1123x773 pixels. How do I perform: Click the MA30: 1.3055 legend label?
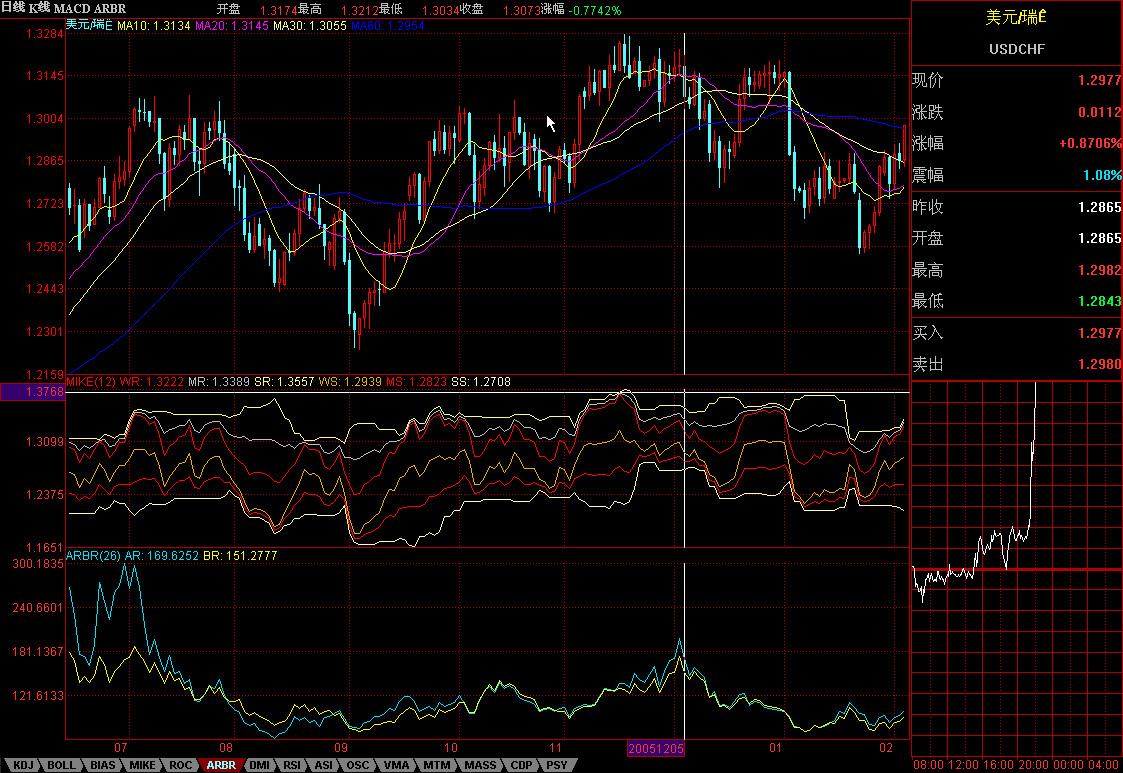point(309,26)
